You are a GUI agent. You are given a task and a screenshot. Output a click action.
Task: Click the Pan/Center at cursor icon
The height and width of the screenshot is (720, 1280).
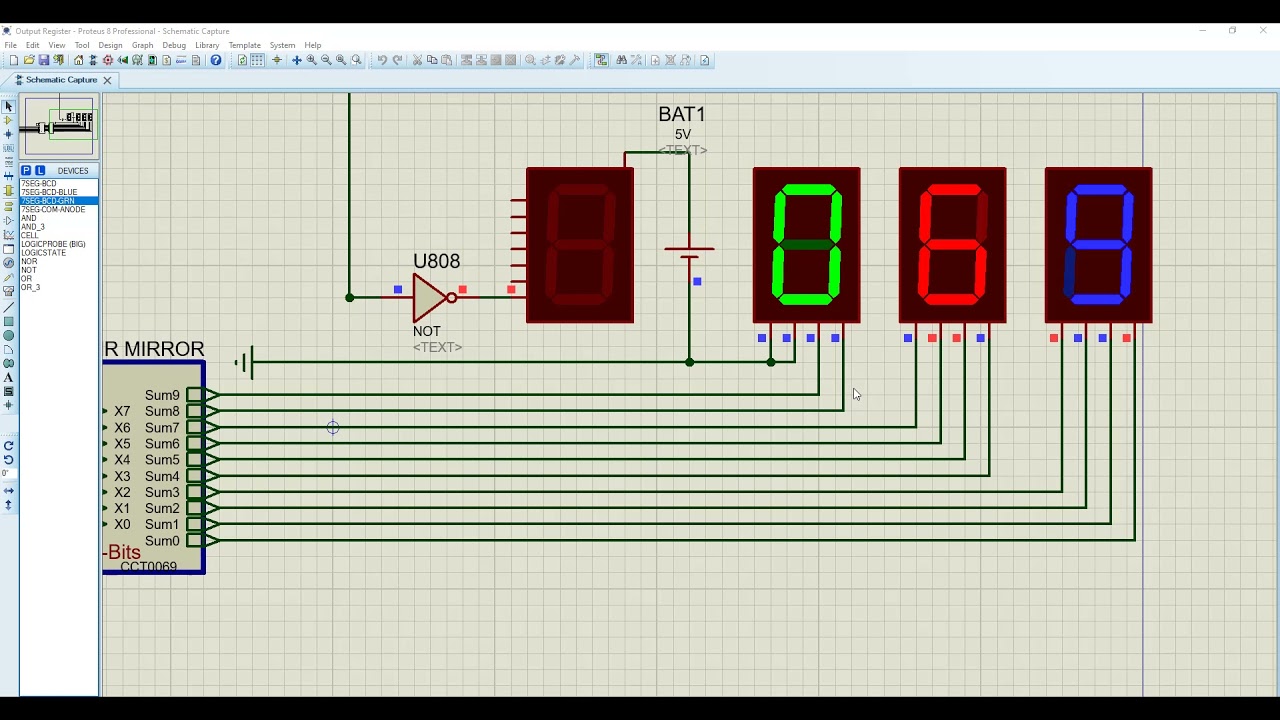coord(296,60)
